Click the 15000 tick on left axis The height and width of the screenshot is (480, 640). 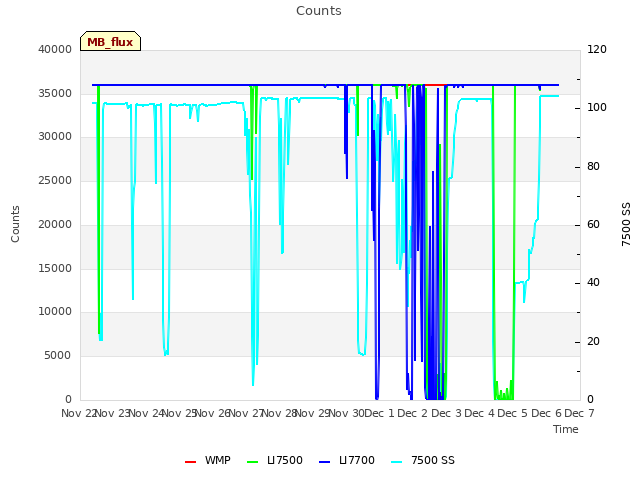point(55,268)
